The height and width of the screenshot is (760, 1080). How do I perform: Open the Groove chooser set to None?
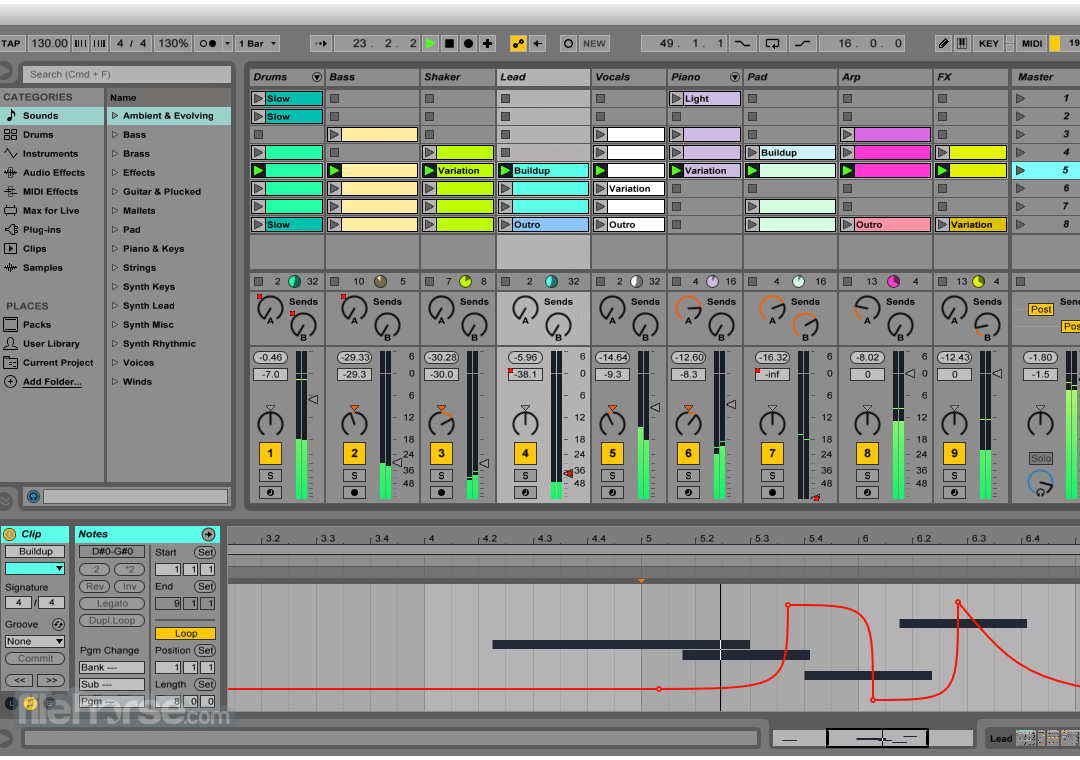pos(35,641)
